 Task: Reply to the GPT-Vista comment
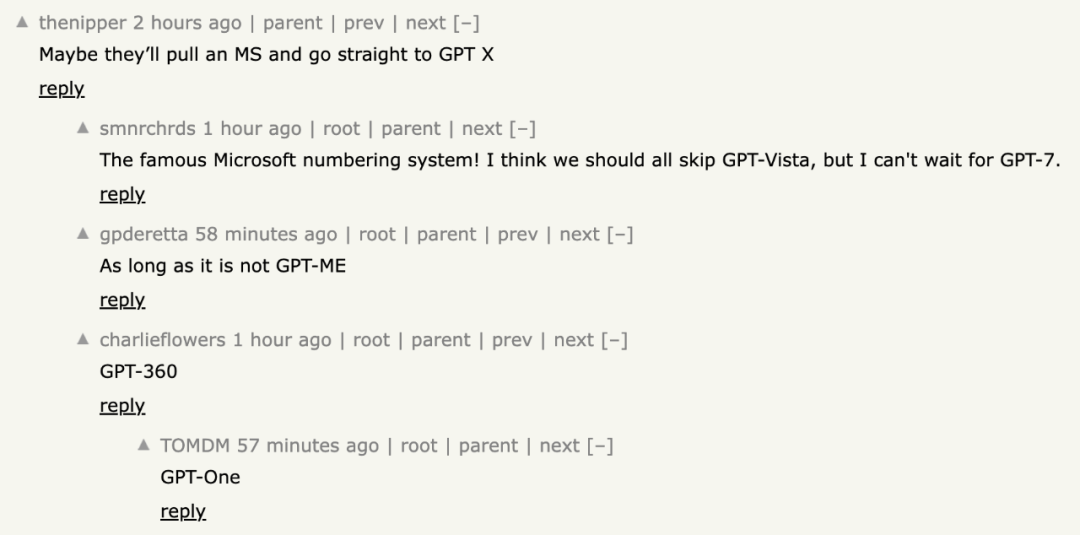point(122,195)
